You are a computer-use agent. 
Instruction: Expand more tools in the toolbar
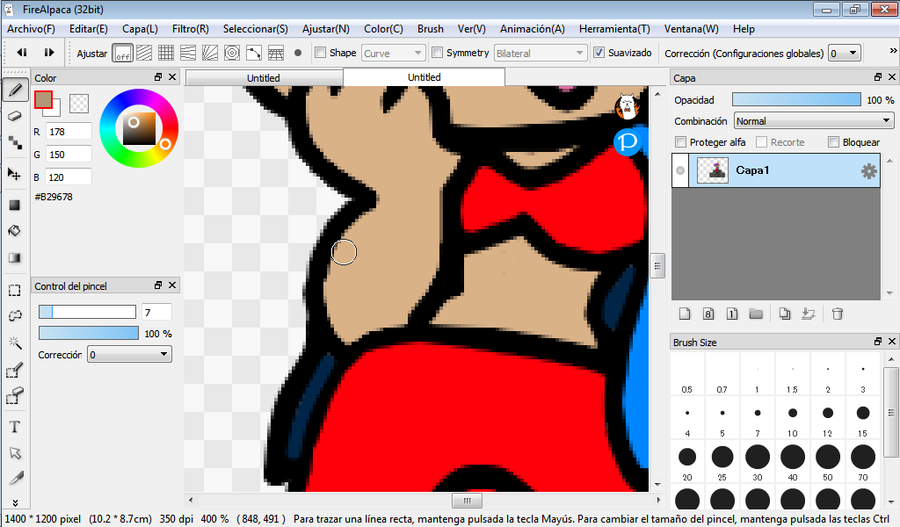[15, 502]
